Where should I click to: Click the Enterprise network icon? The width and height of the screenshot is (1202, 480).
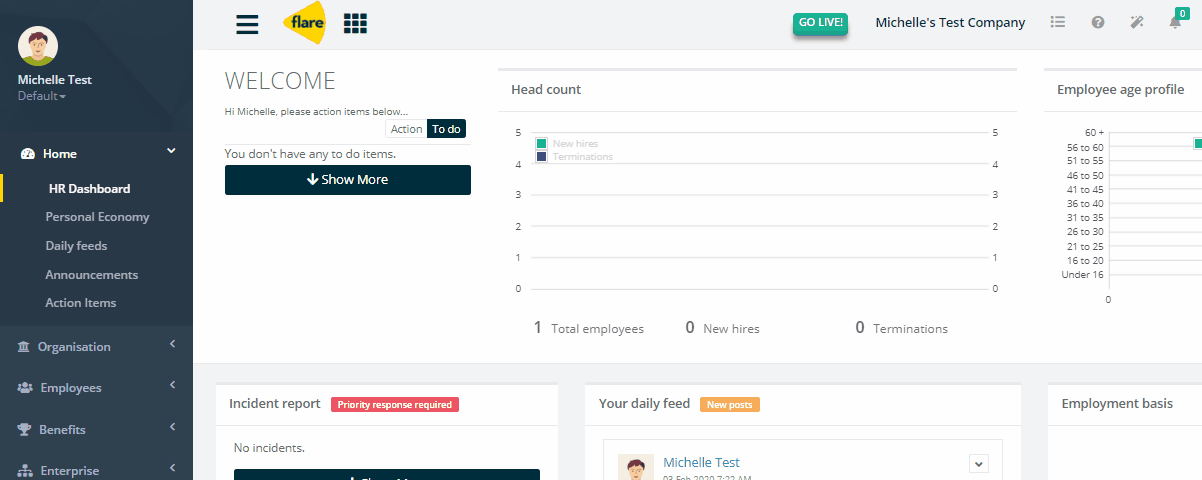pos(25,471)
